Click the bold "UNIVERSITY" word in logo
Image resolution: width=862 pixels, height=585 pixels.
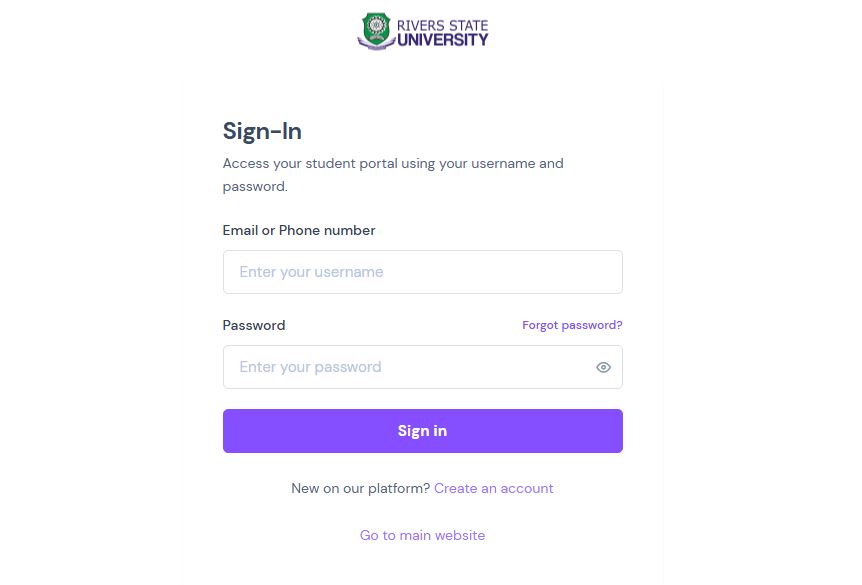(x=443, y=40)
